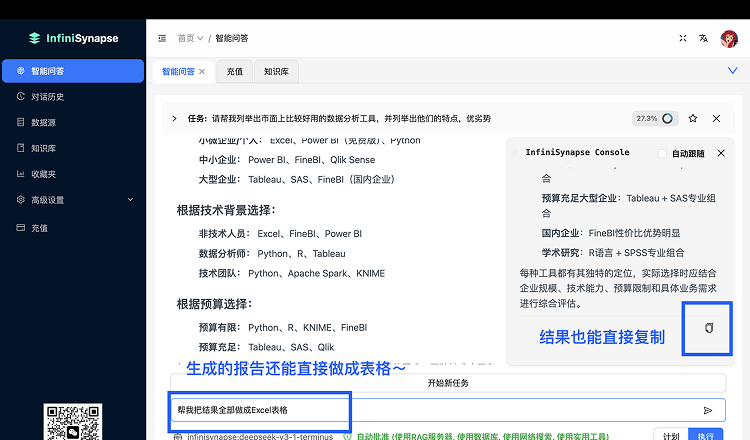Screen dimensions: 750x440
Task: Collapse the sidebar with the hamburger icon
Action: (x=162, y=38)
